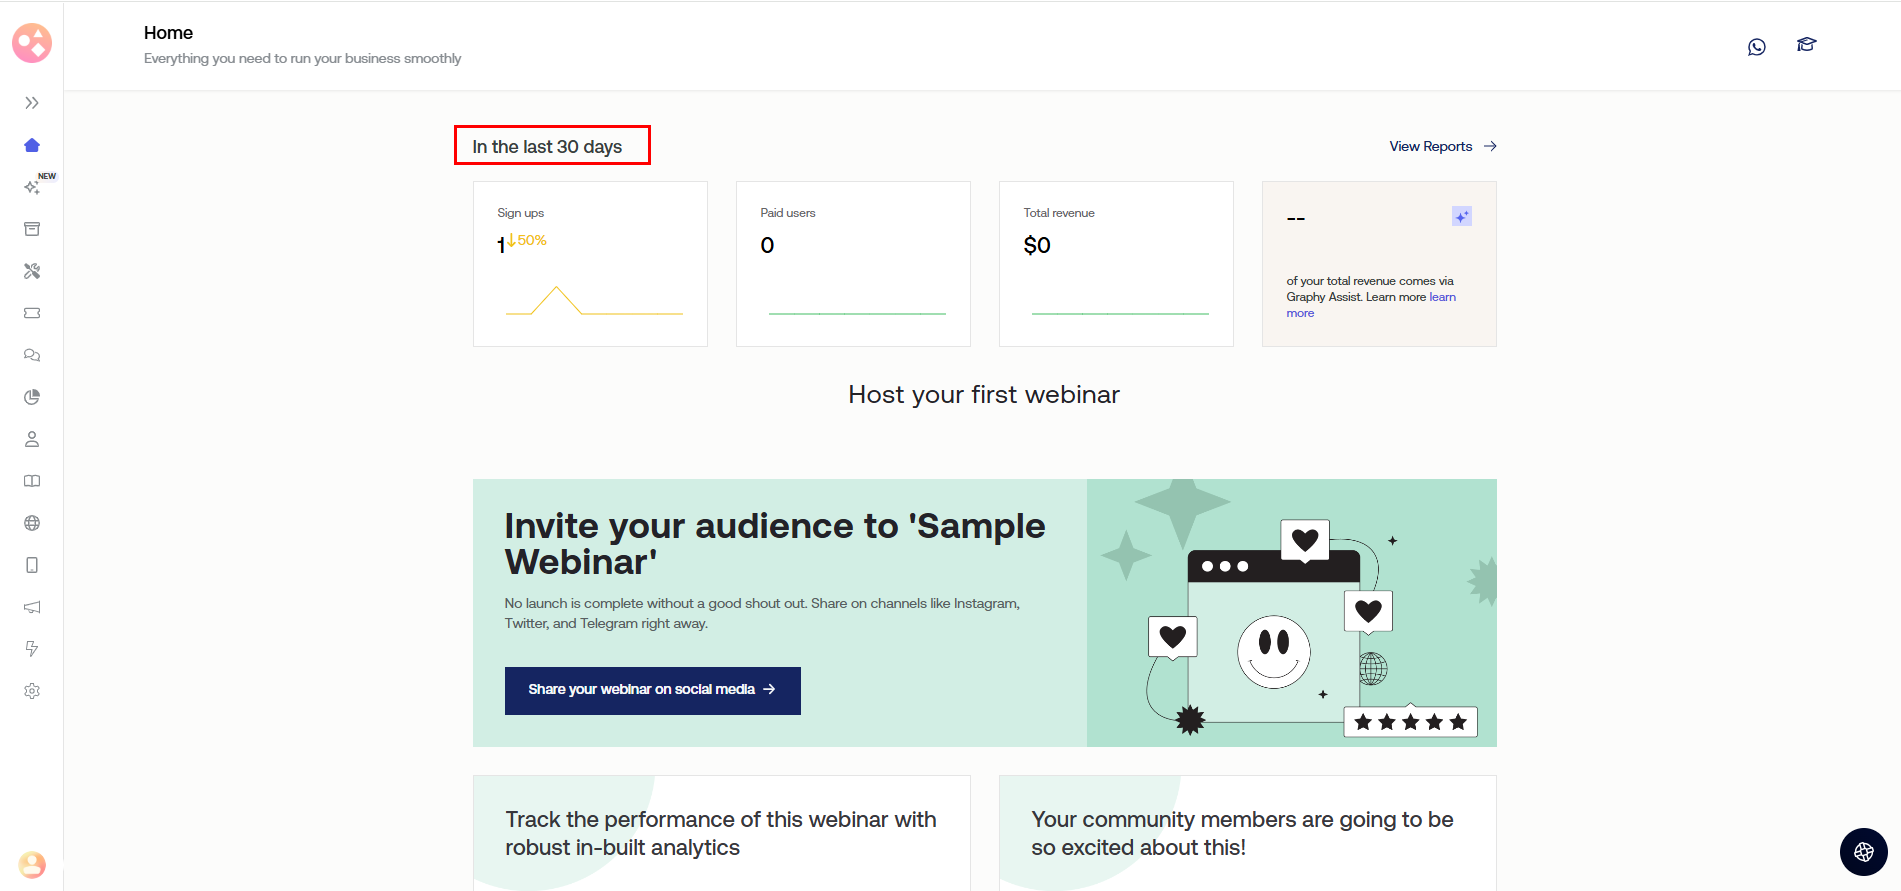Click the person icon in the sidebar

[32, 439]
